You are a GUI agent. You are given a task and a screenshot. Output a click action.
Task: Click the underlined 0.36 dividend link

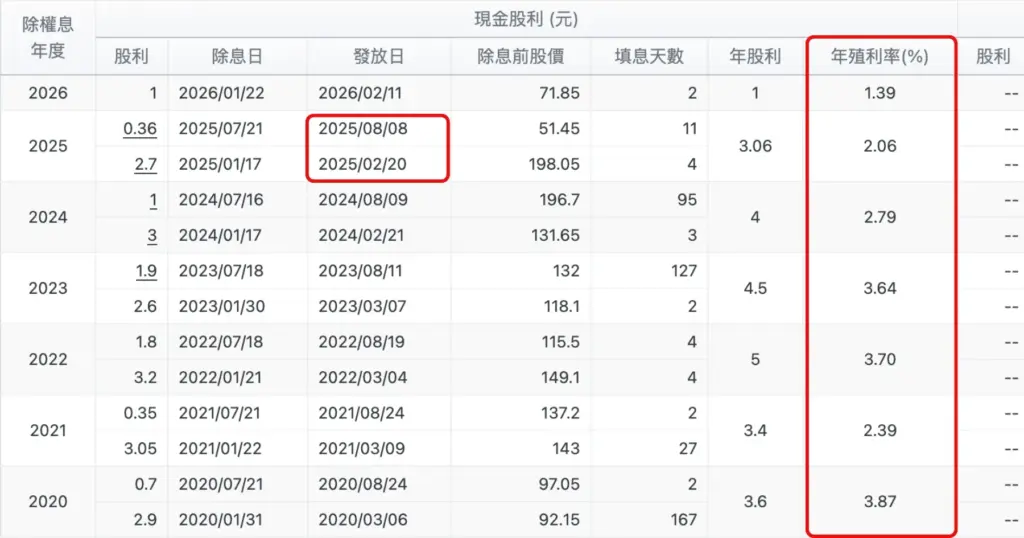click(x=140, y=129)
